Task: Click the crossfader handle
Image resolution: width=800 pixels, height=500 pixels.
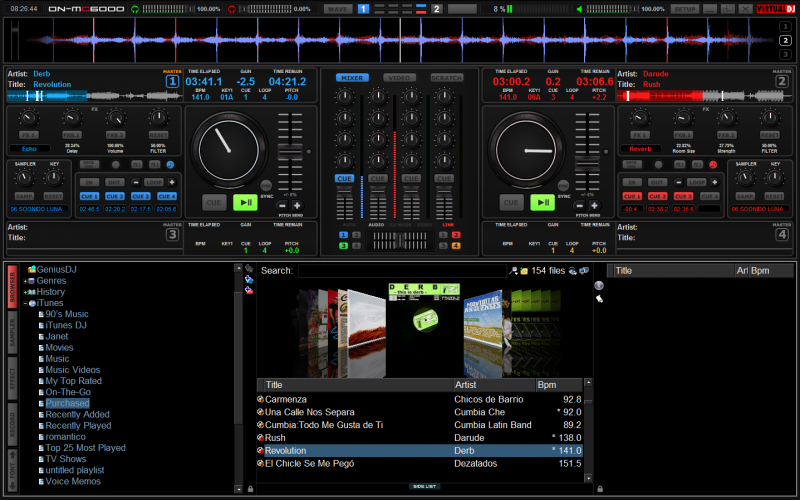Action: pos(400,241)
